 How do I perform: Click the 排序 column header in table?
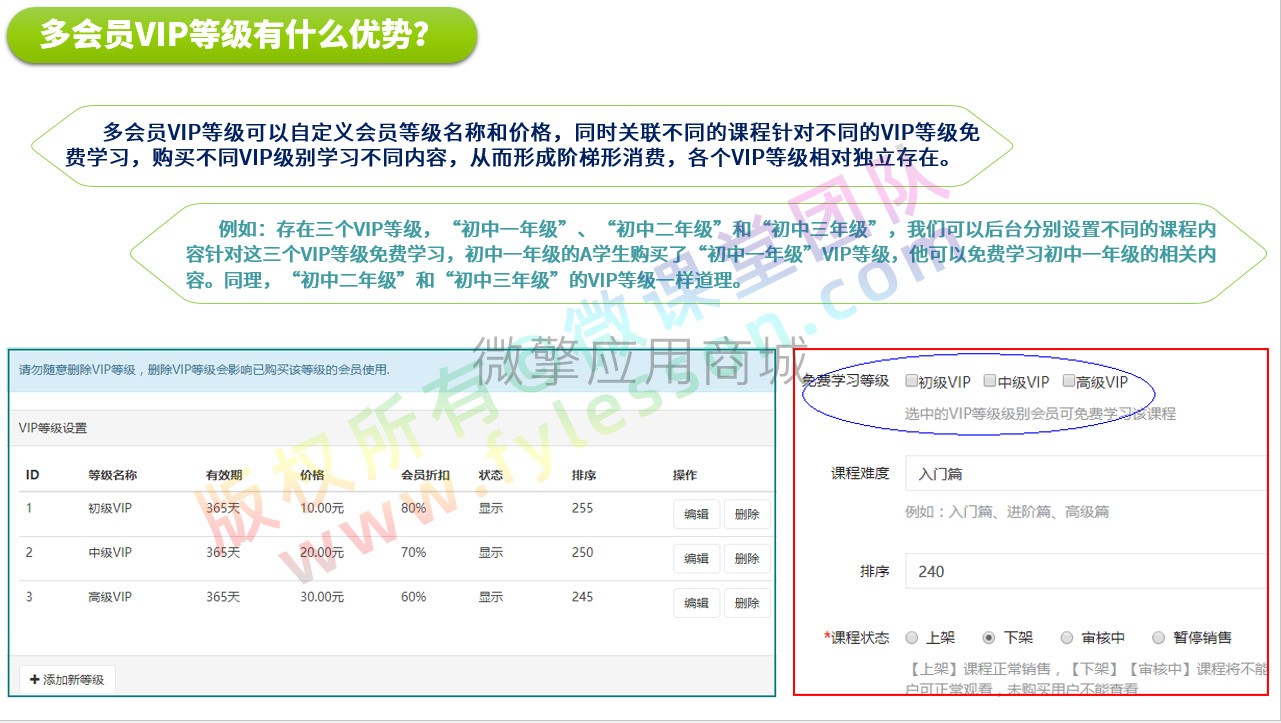point(584,475)
